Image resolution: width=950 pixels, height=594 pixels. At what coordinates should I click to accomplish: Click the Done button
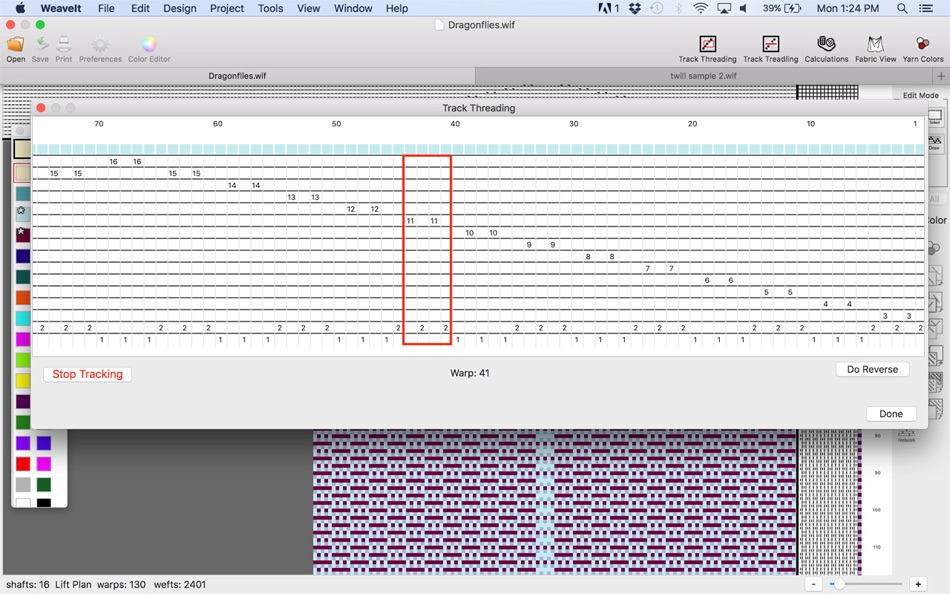point(890,414)
